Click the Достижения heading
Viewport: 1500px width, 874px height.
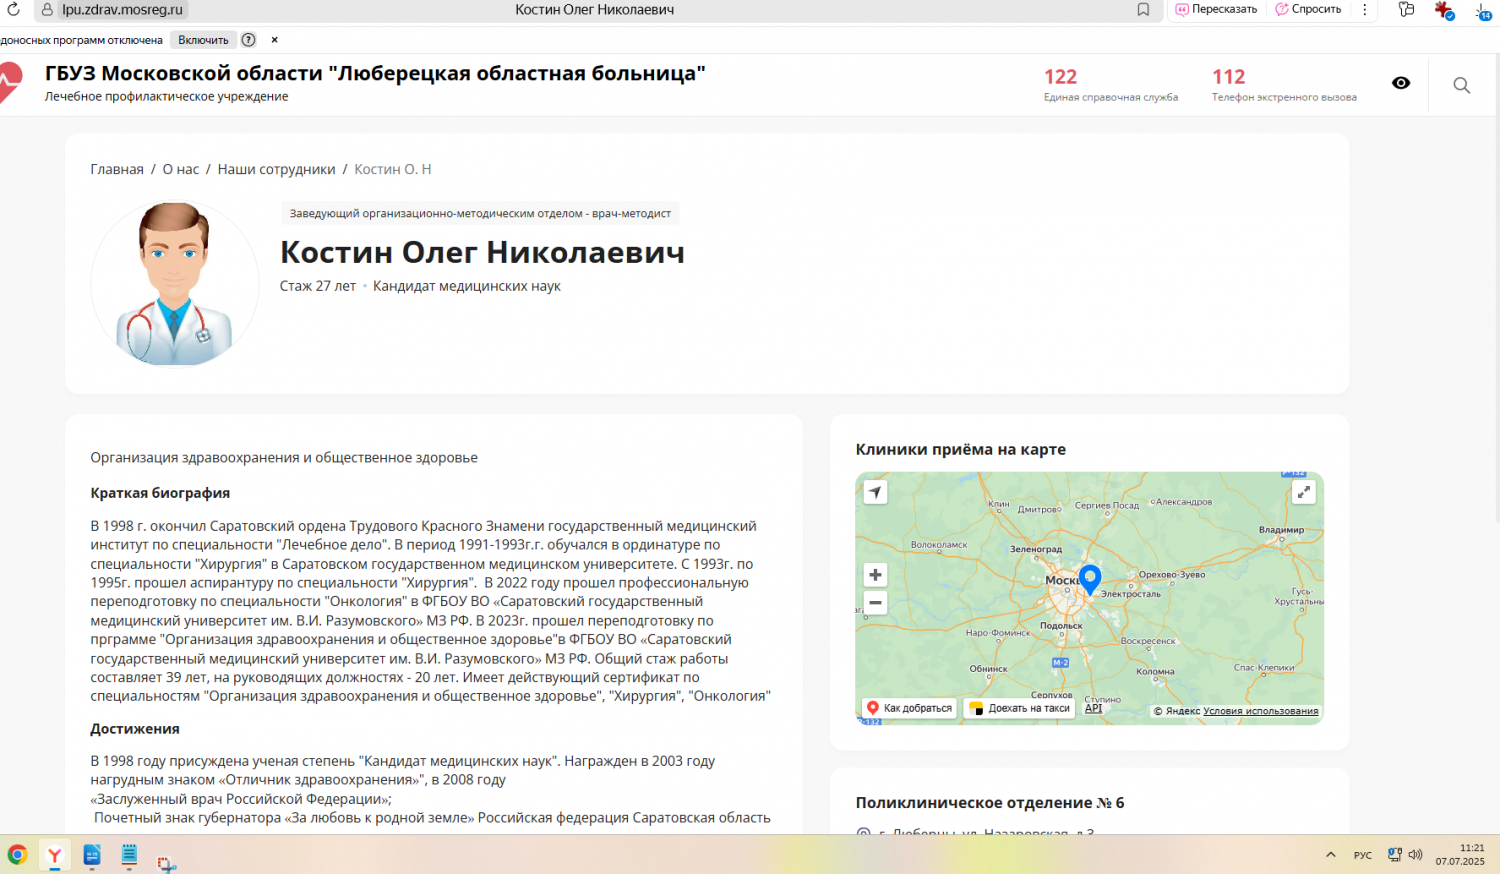pos(135,729)
